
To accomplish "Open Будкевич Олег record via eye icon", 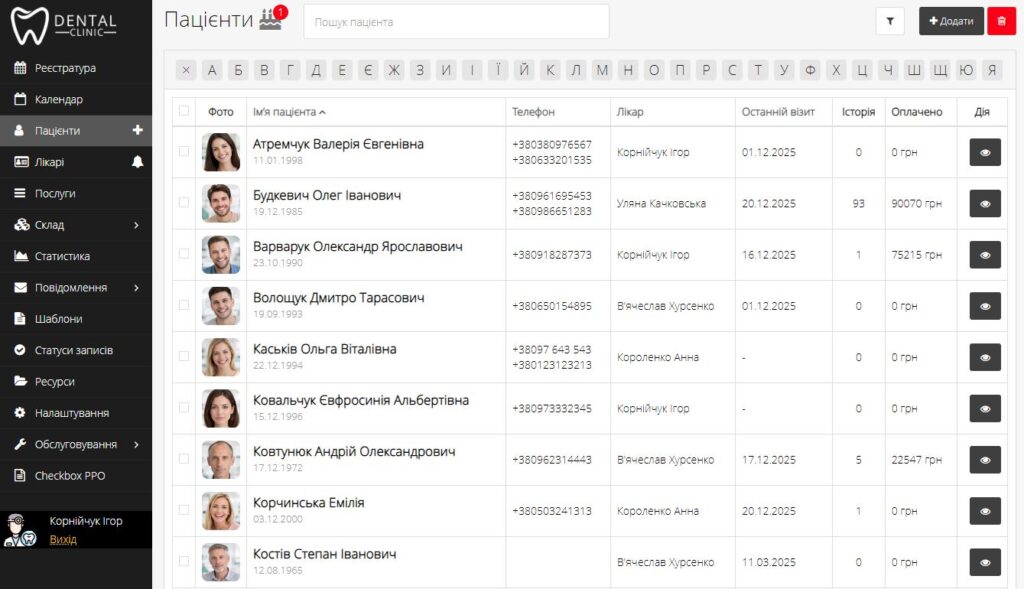I will point(983,203).
